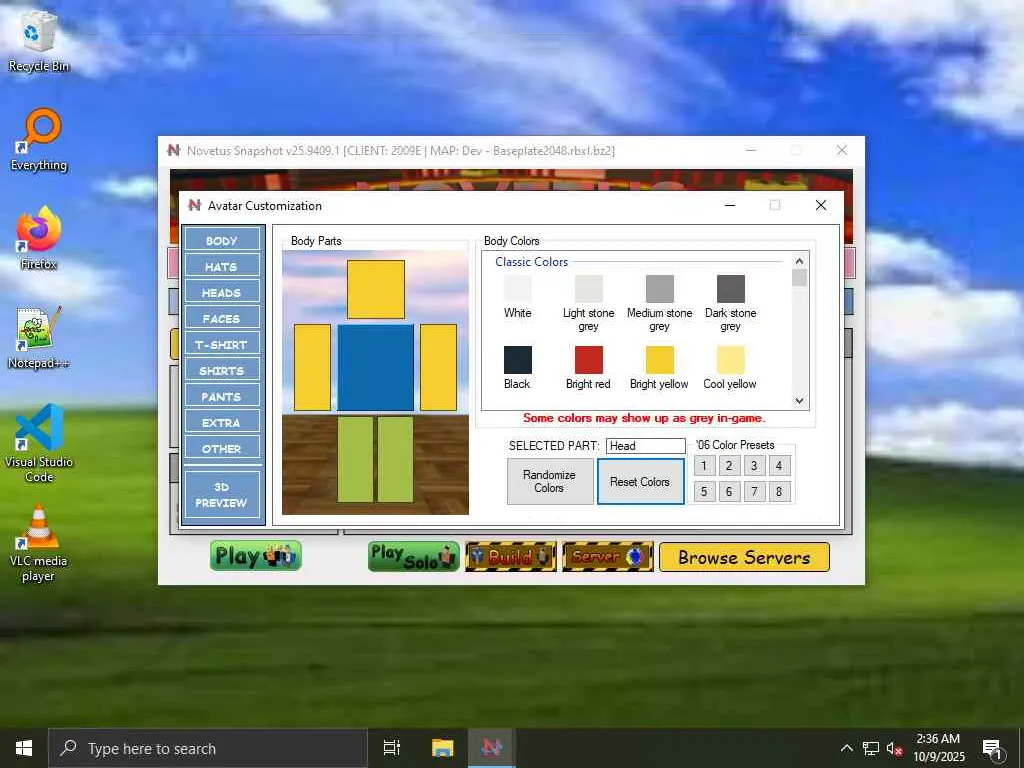1024x768 pixels.
Task: Click the Build button in Novetus
Action: (511, 556)
